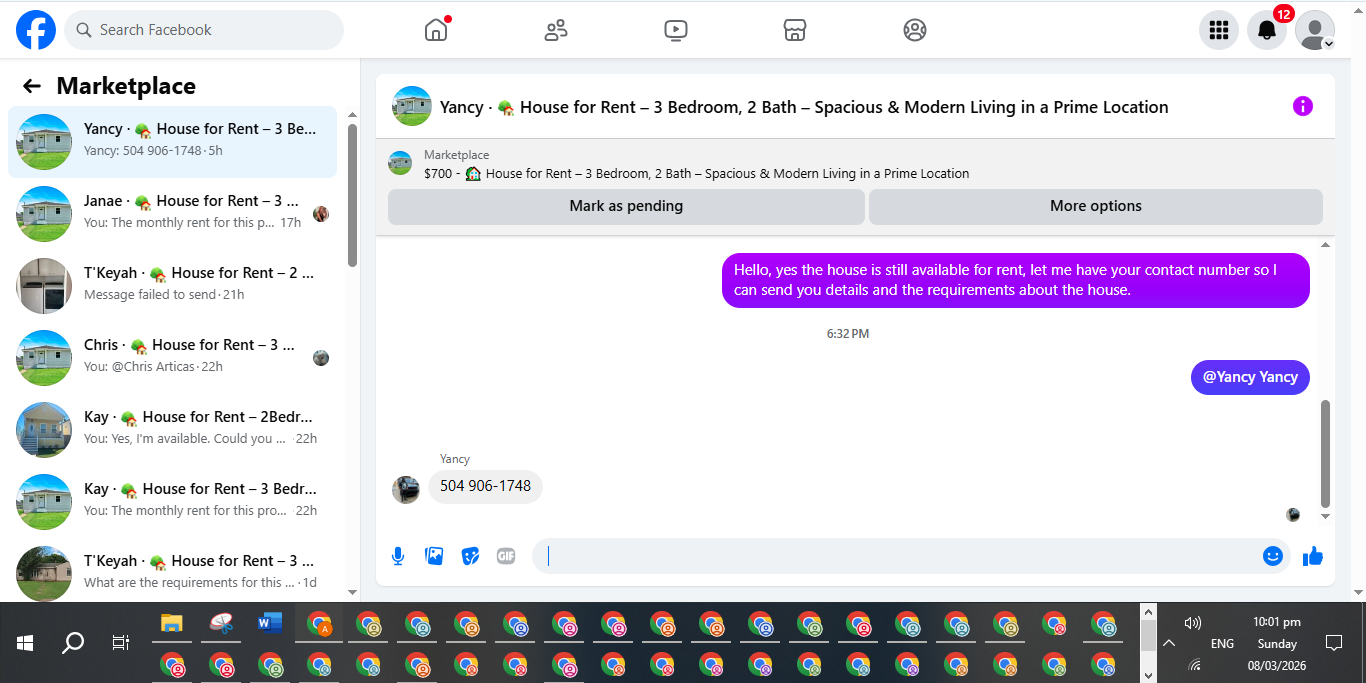The width and height of the screenshot is (1366, 683).
Task: Open Windows taskbar search
Action: point(73,643)
